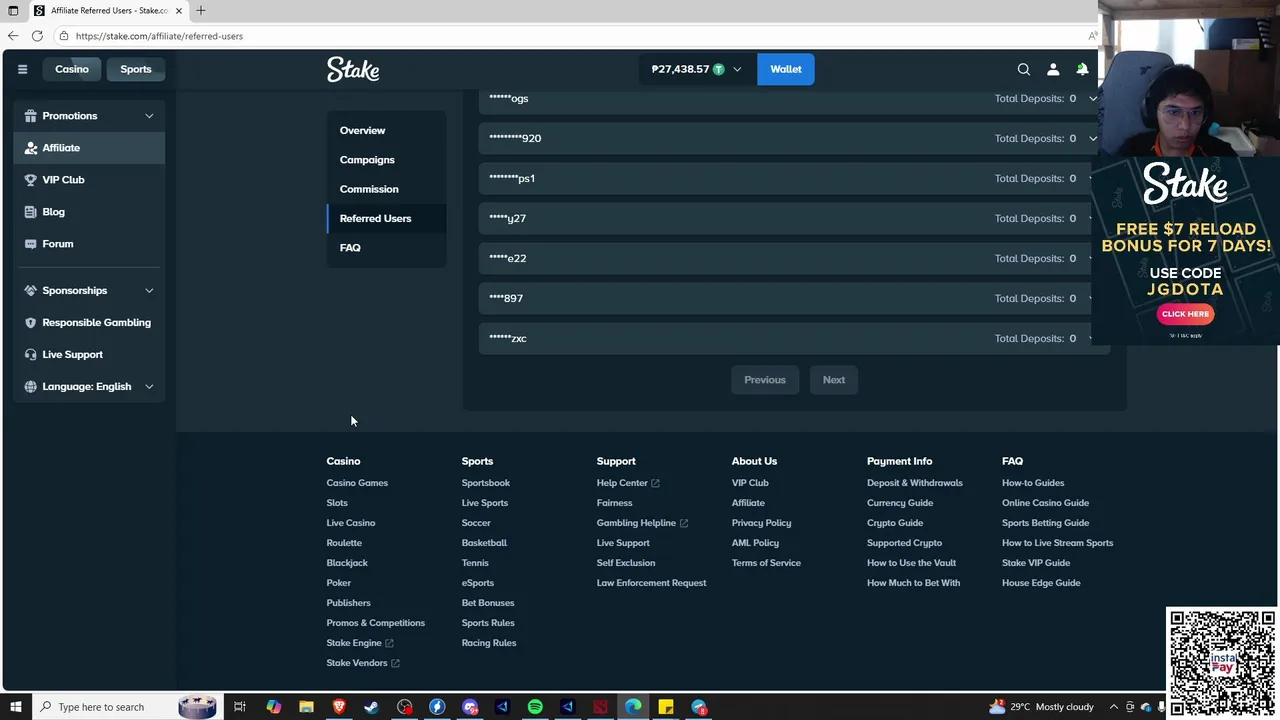Open Spotify from the taskbar
Screen dimensions: 1280x720
pyautogui.click(x=535, y=707)
